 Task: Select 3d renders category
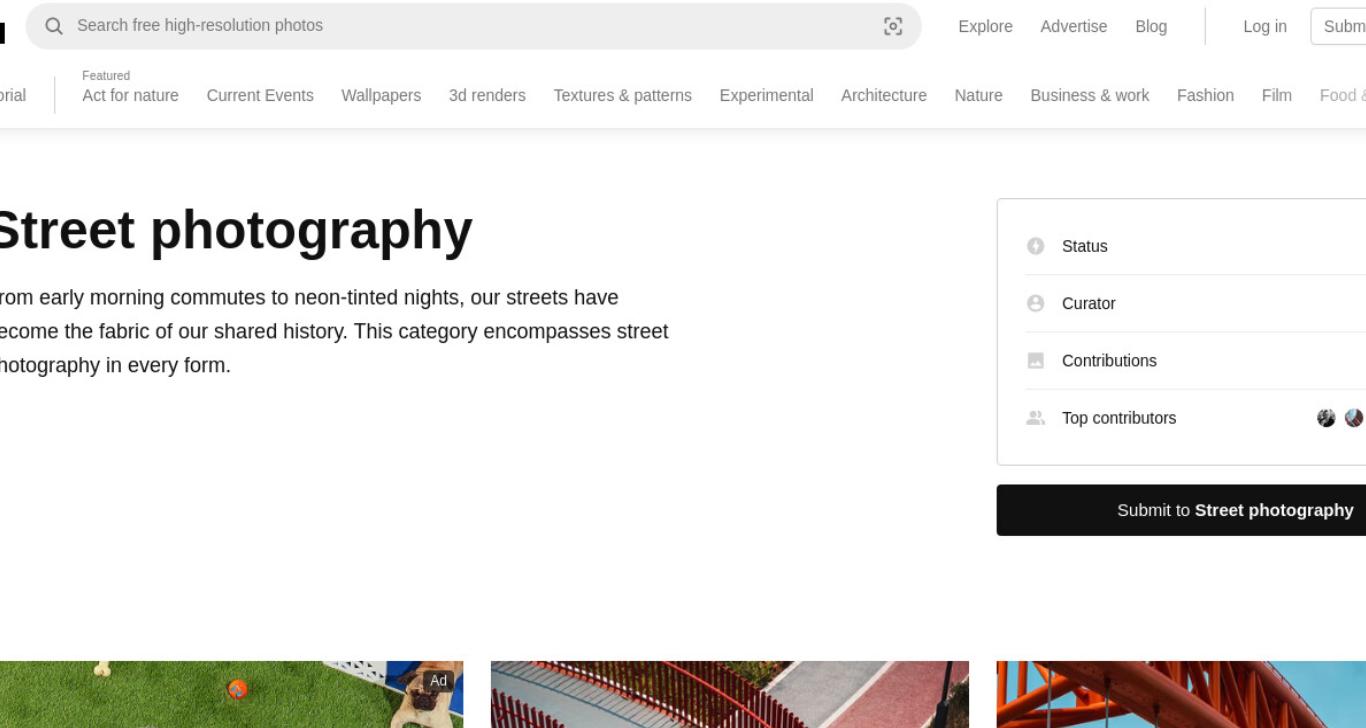click(x=487, y=95)
